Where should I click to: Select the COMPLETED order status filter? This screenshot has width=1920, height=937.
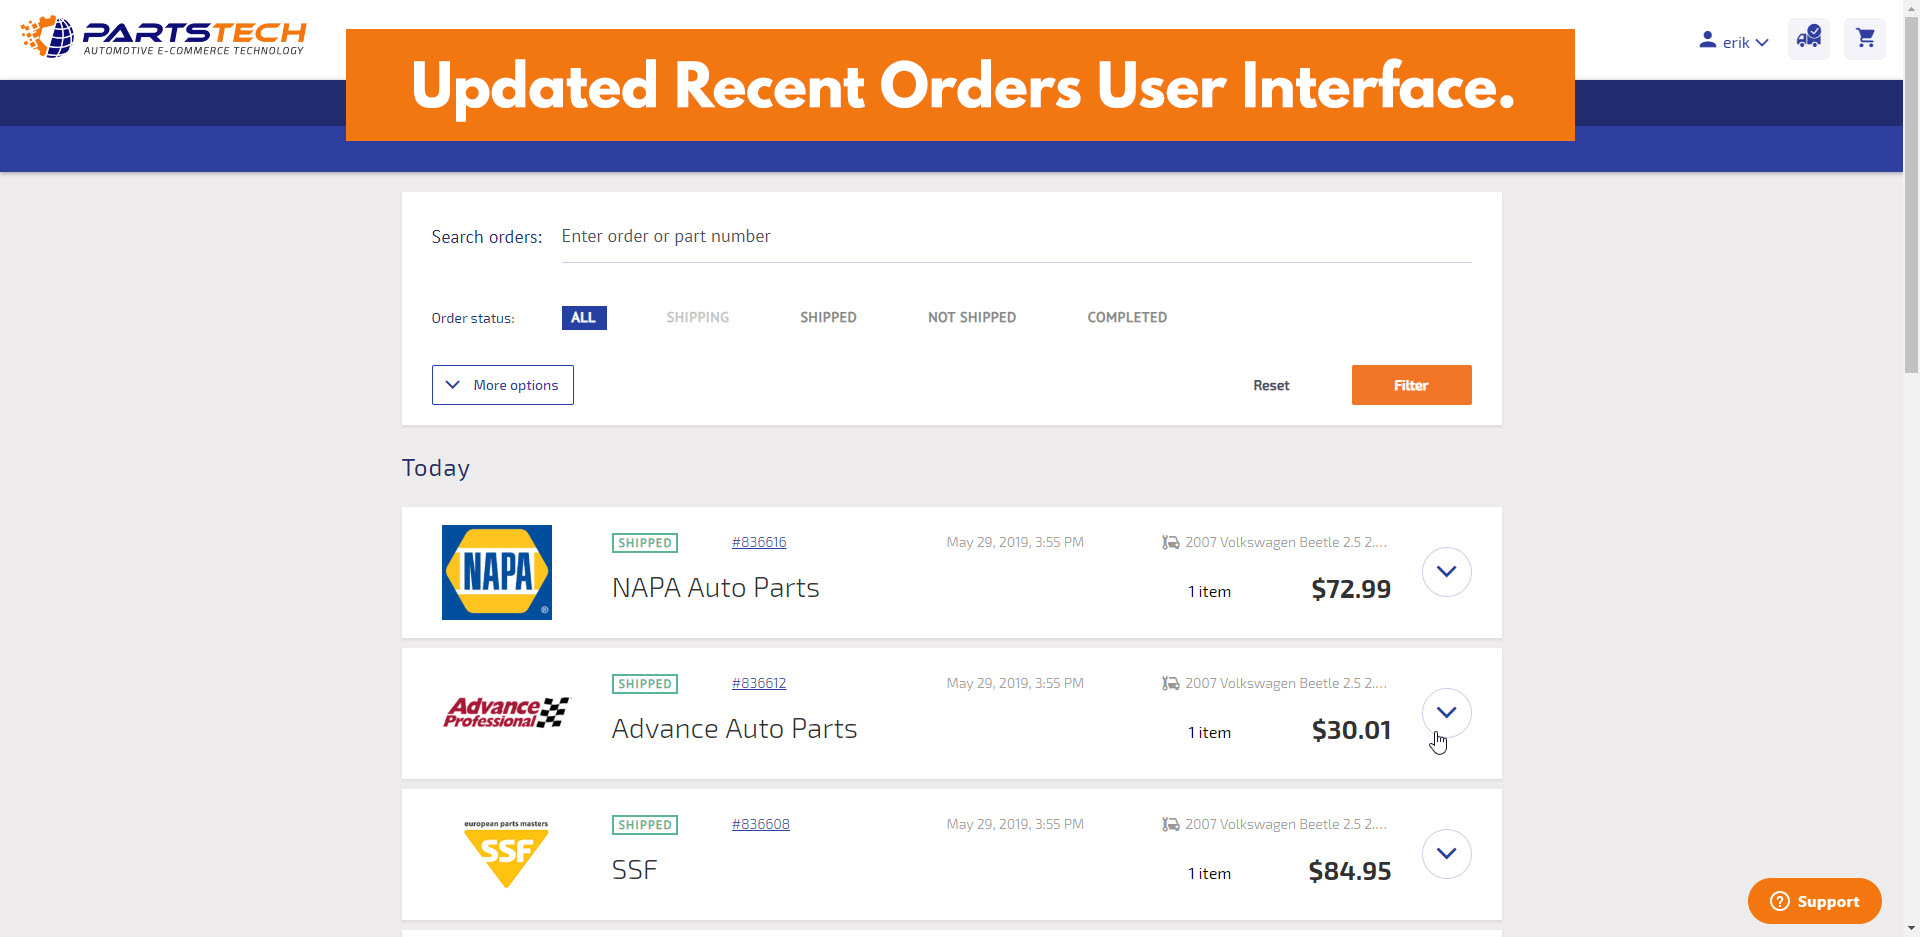click(1127, 318)
